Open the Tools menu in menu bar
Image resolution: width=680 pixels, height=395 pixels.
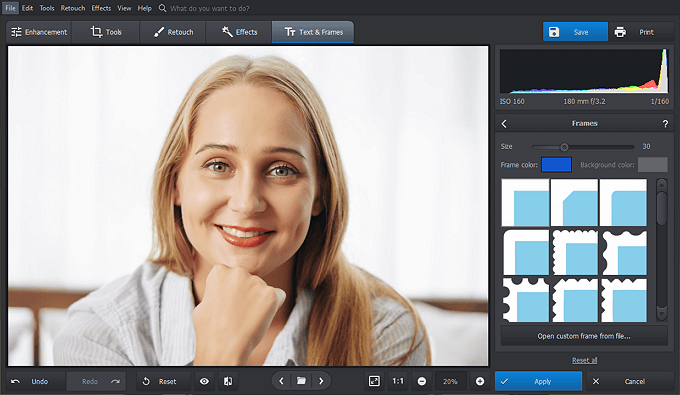[x=47, y=8]
